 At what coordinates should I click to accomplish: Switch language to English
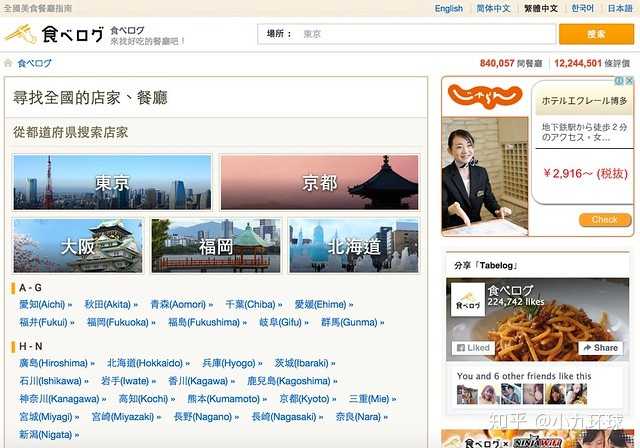(449, 9)
